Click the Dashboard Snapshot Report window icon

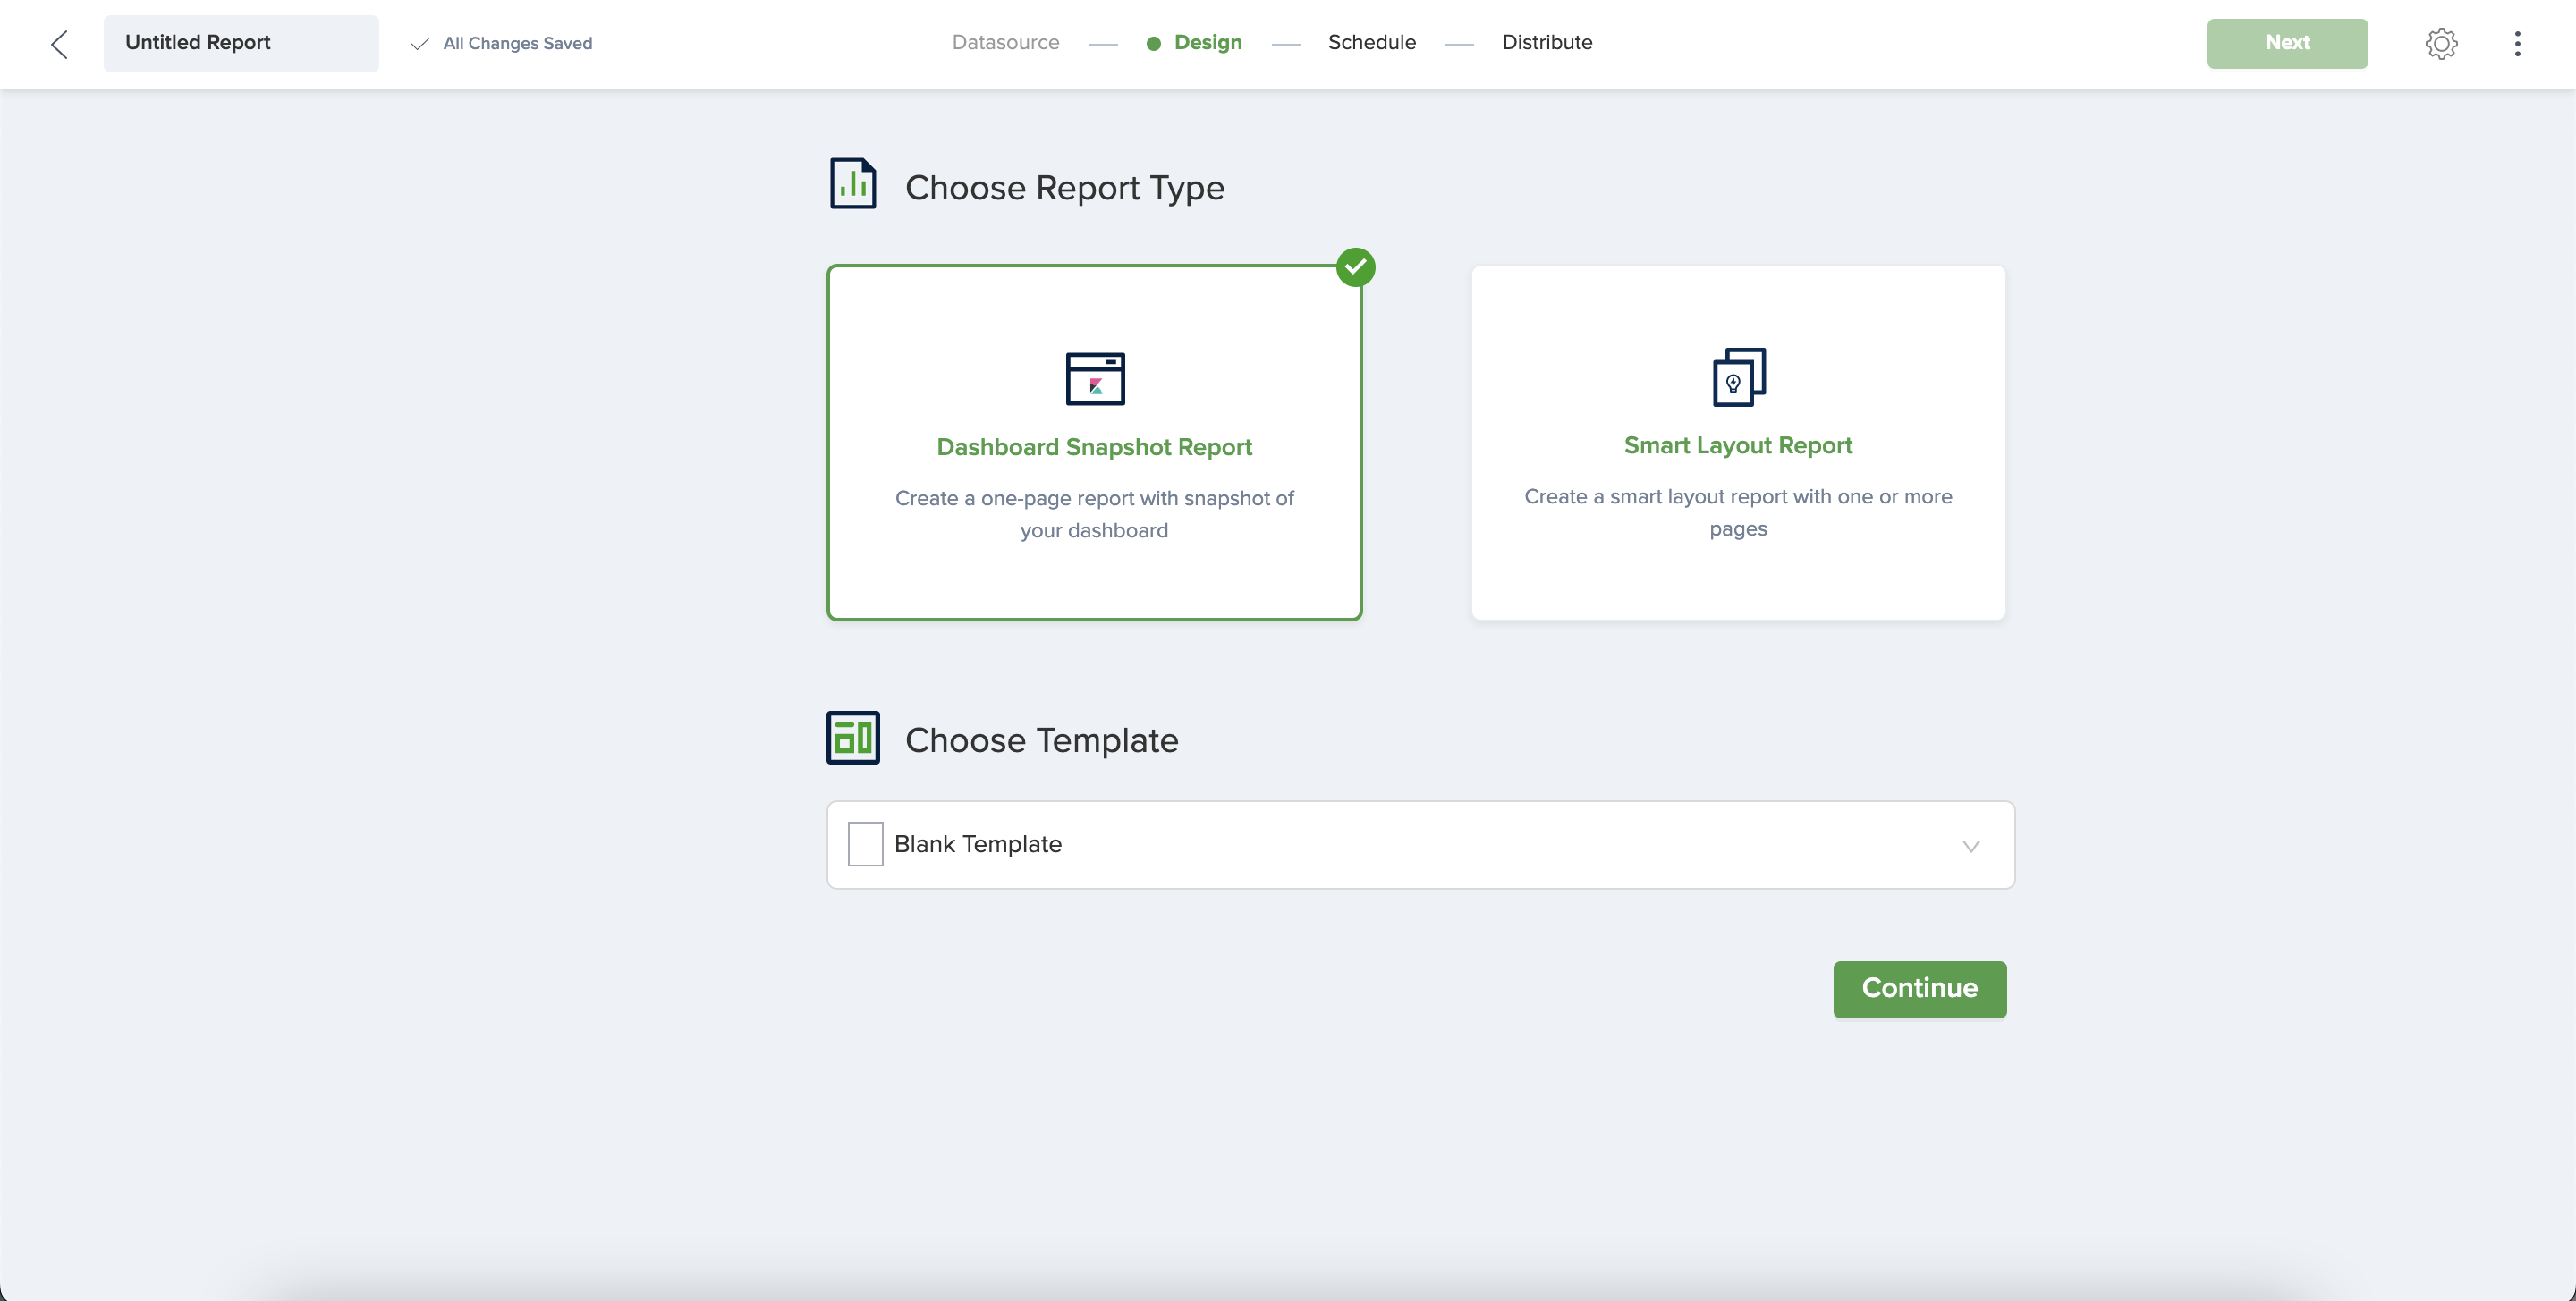(x=1095, y=379)
